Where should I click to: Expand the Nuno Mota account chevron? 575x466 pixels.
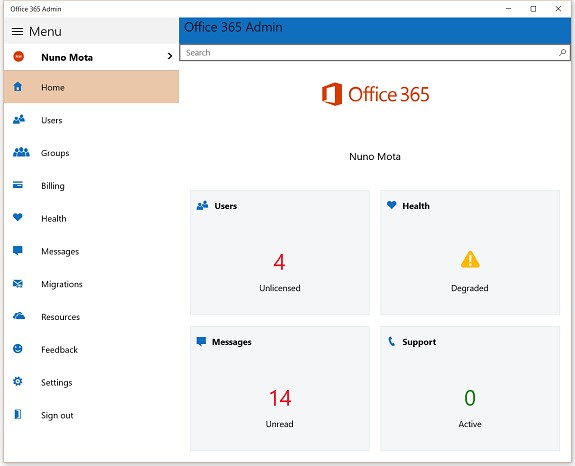[169, 56]
